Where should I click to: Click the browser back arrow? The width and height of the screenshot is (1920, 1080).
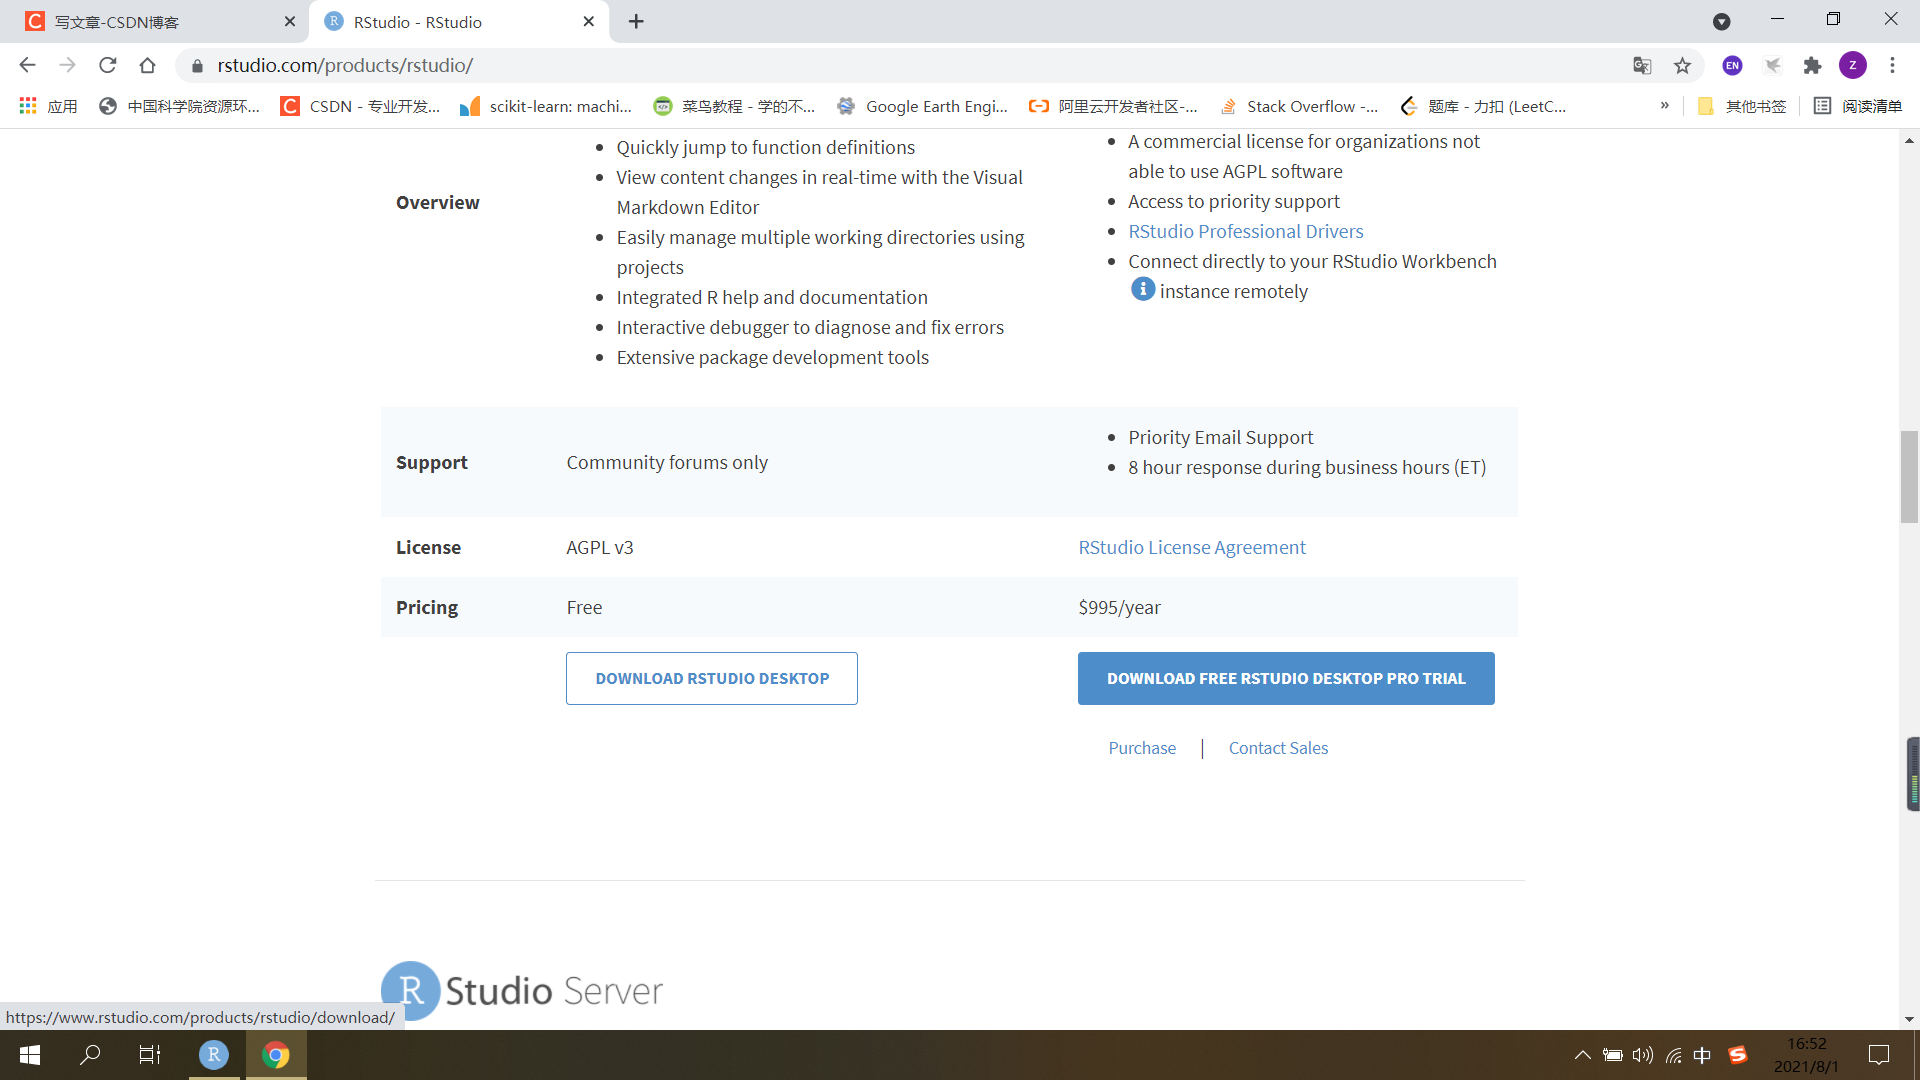27,65
